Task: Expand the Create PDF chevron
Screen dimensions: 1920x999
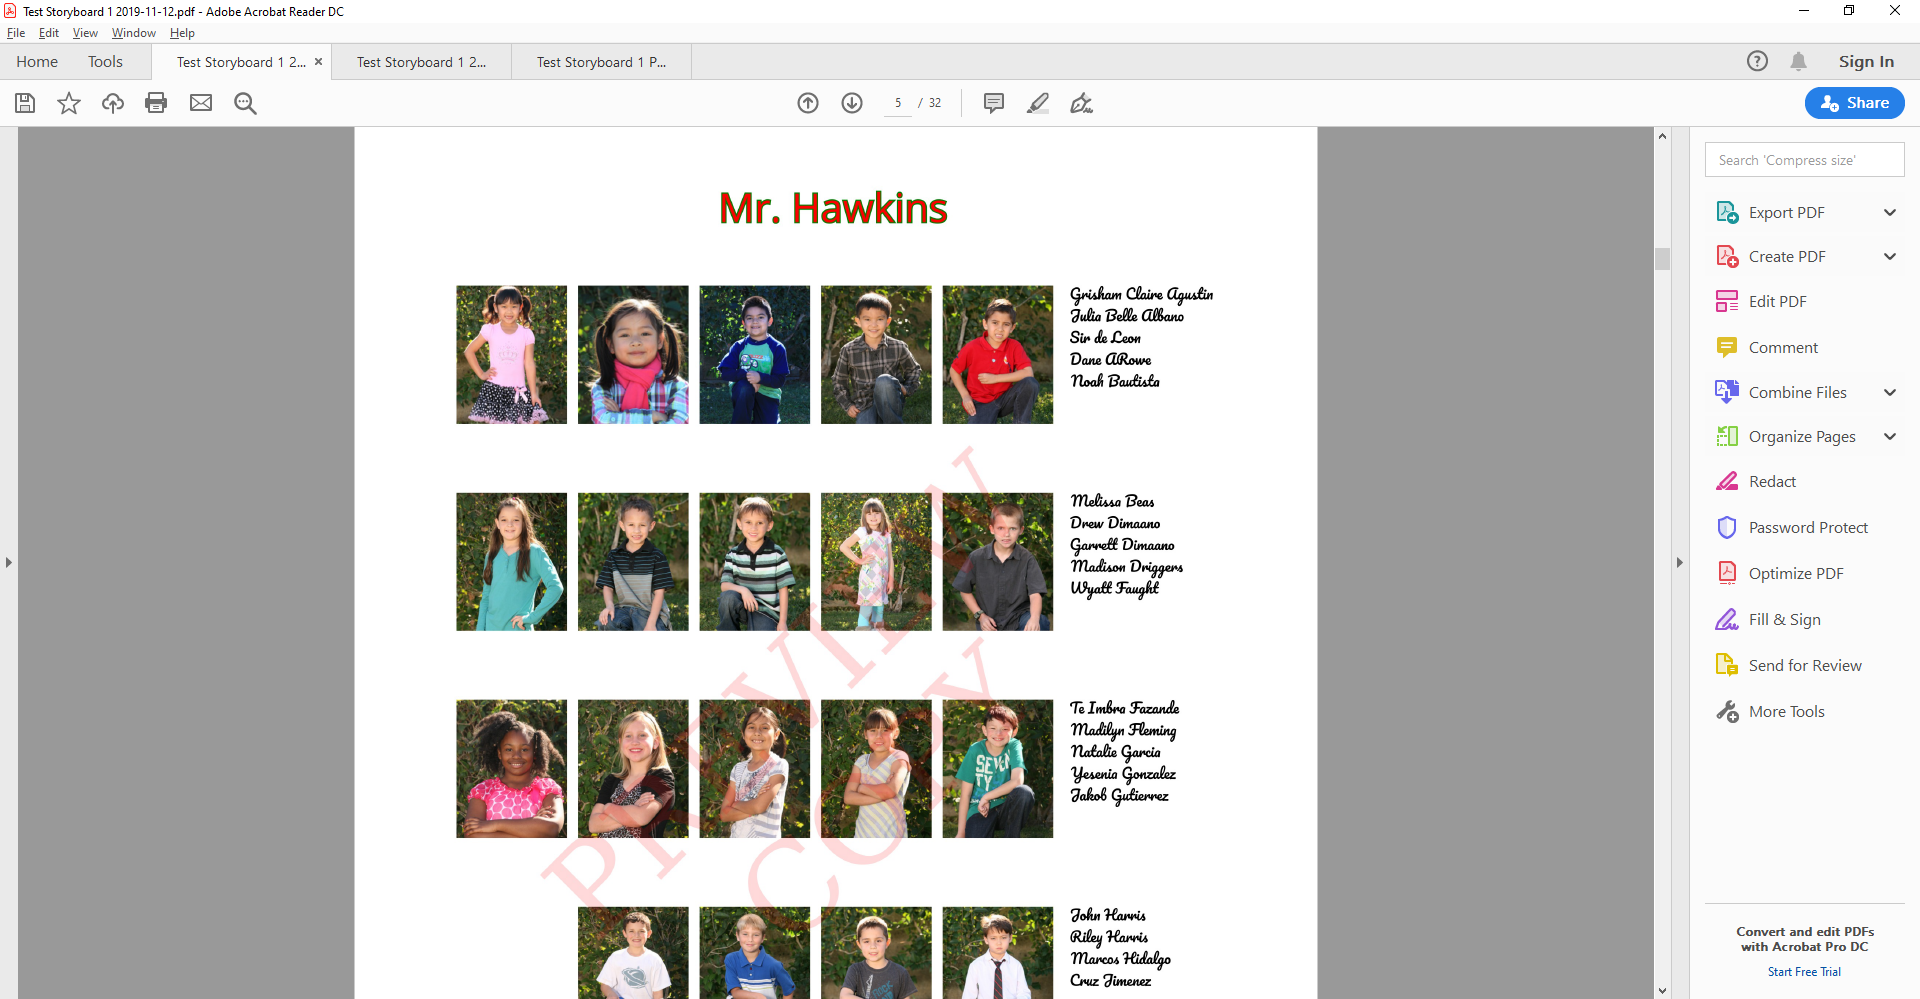Action: point(1889,257)
